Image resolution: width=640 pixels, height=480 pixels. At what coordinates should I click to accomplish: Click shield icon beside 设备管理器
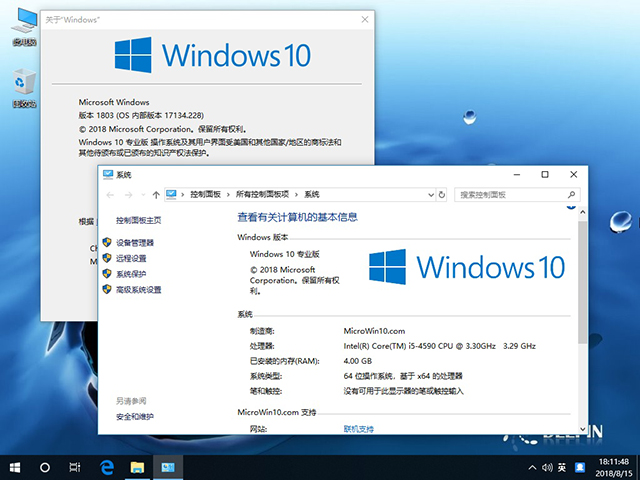click(107, 242)
